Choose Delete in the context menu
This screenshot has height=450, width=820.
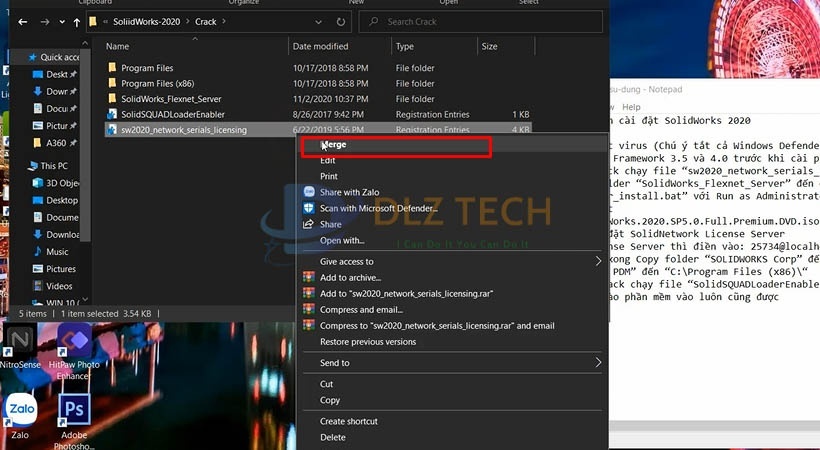point(332,437)
